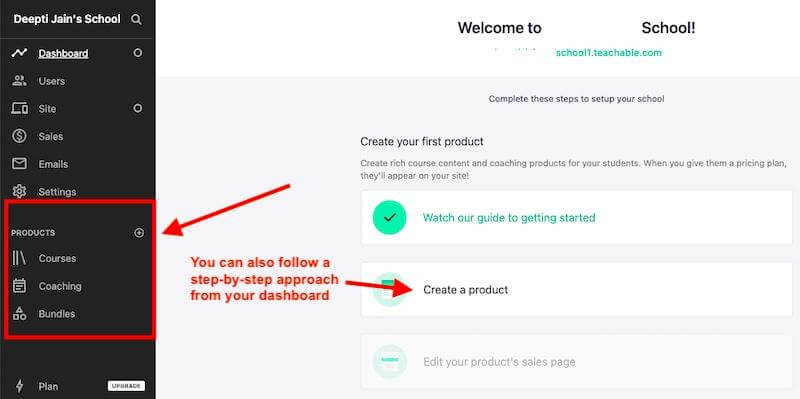The height and width of the screenshot is (399, 800).
Task: Click the Sales dollar-circle icon
Action: coord(19,136)
